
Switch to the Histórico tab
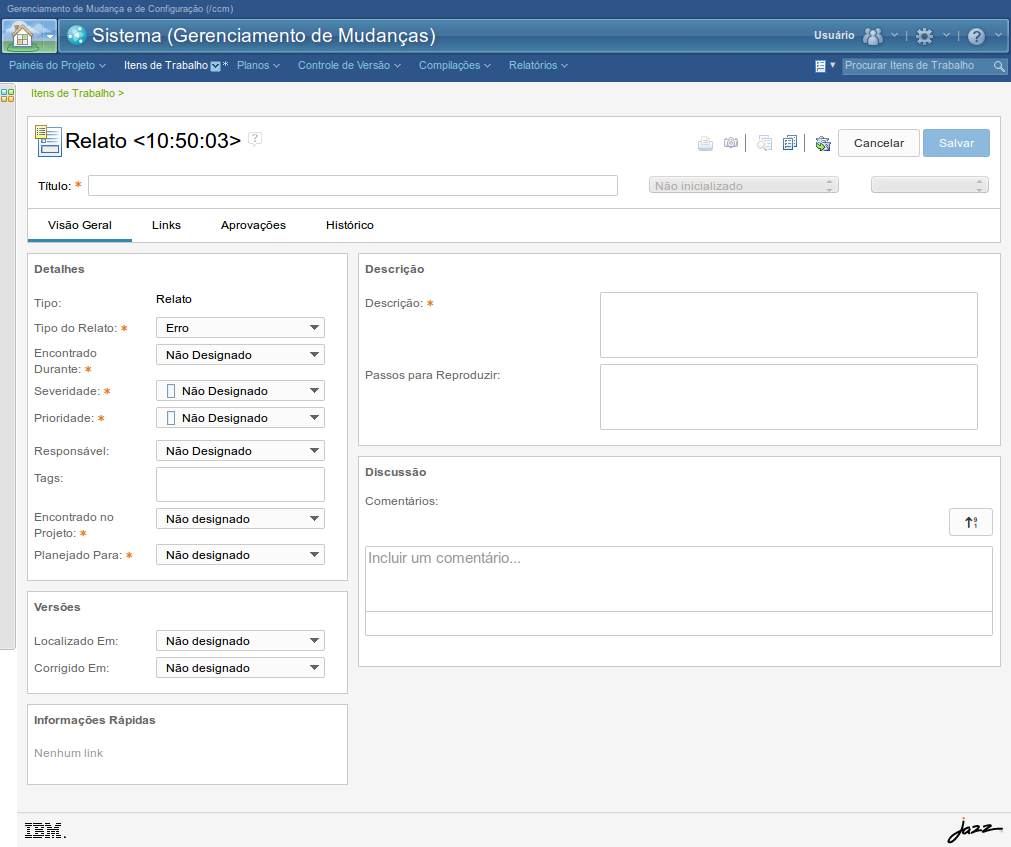[349, 225]
